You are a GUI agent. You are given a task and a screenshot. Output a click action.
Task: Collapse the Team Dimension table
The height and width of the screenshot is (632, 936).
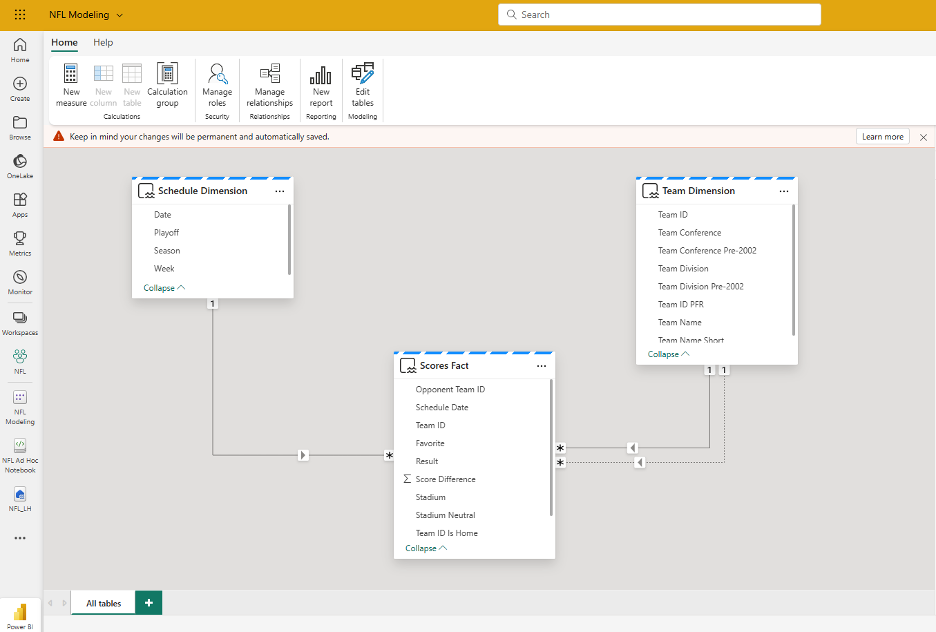point(669,354)
